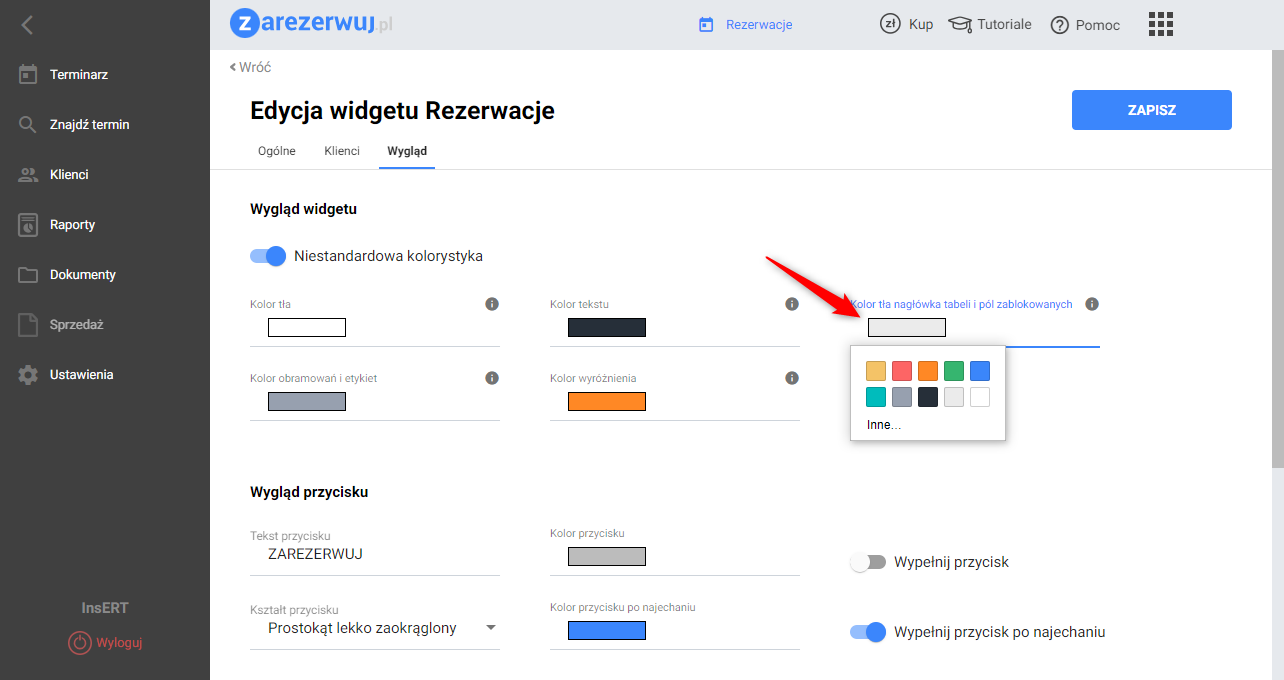Click the ZAPISZ button
This screenshot has height=680, width=1284.
(1152, 110)
